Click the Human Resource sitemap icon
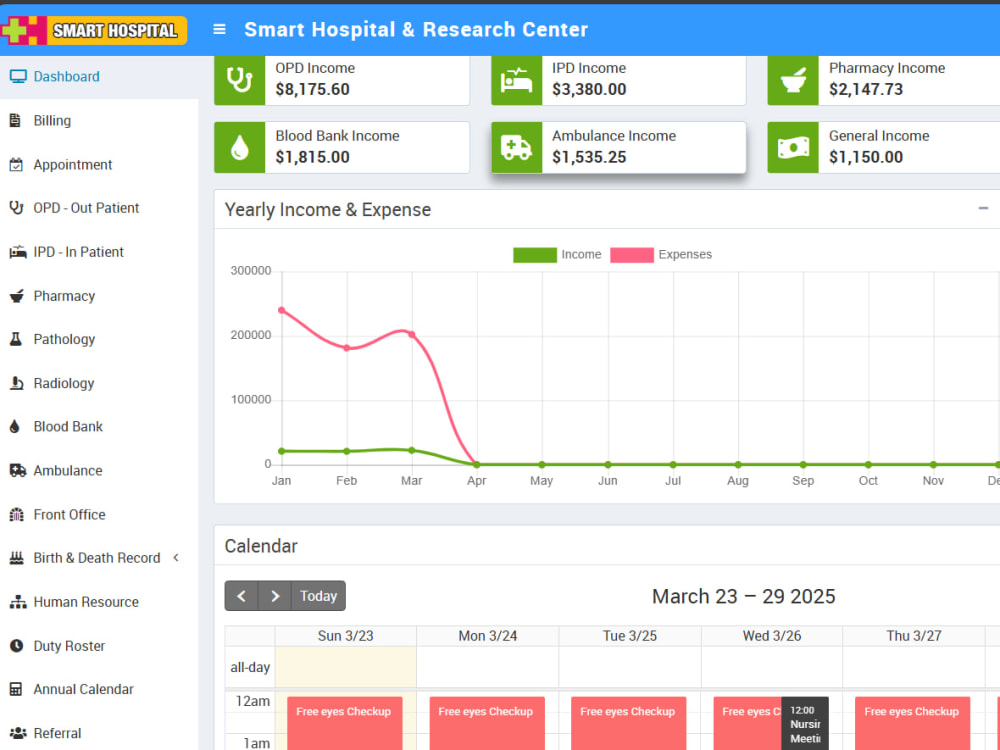This screenshot has width=1000, height=750. 18,602
